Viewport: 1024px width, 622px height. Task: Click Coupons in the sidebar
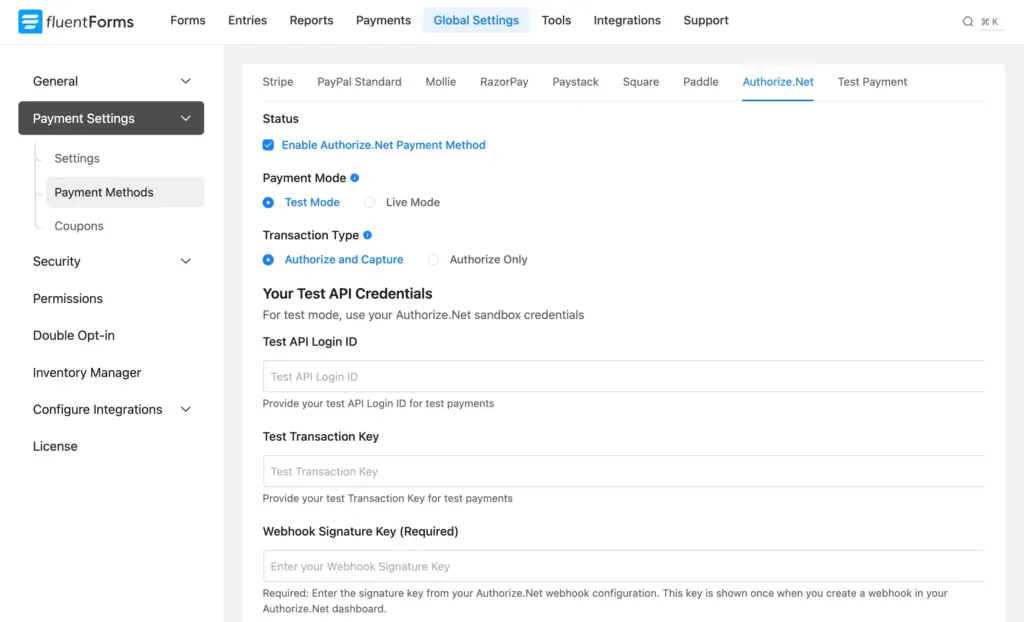(x=78, y=226)
